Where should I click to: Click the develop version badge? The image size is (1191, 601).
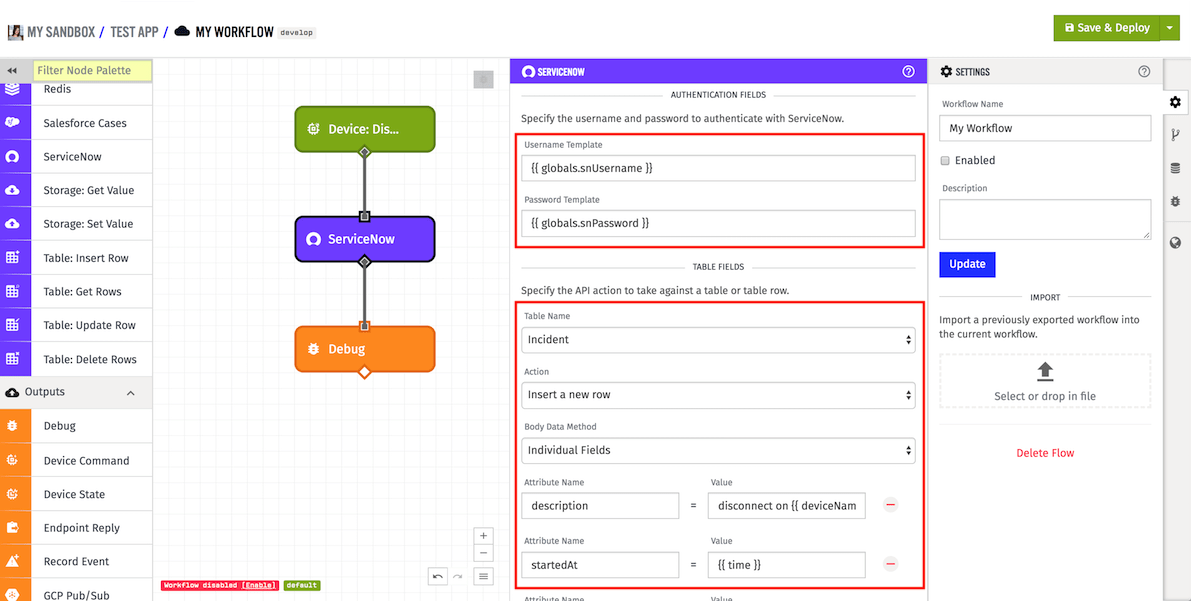coord(296,33)
